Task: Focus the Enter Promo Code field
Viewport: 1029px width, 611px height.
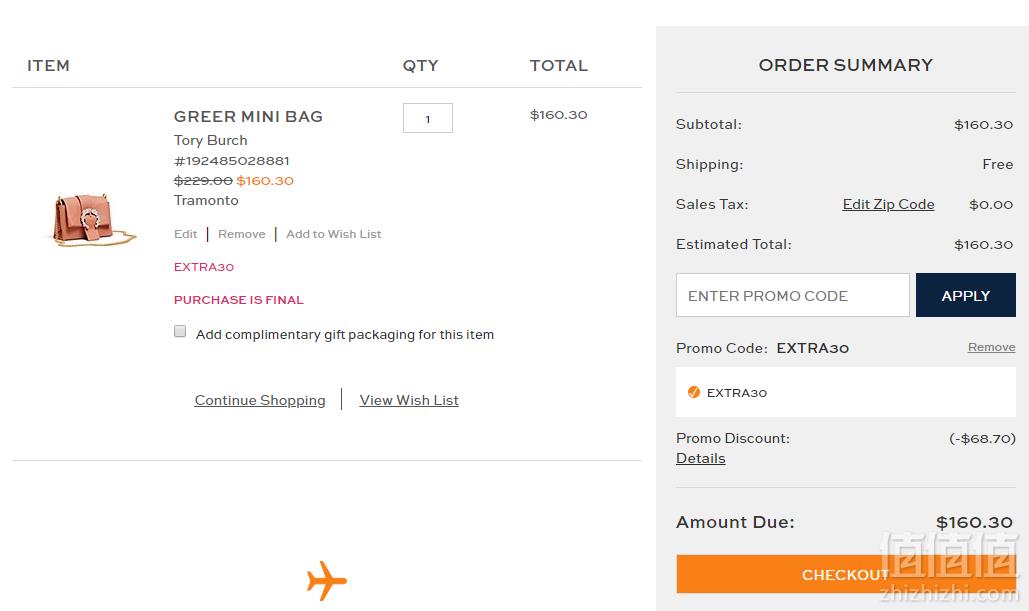Action: [793, 295]
